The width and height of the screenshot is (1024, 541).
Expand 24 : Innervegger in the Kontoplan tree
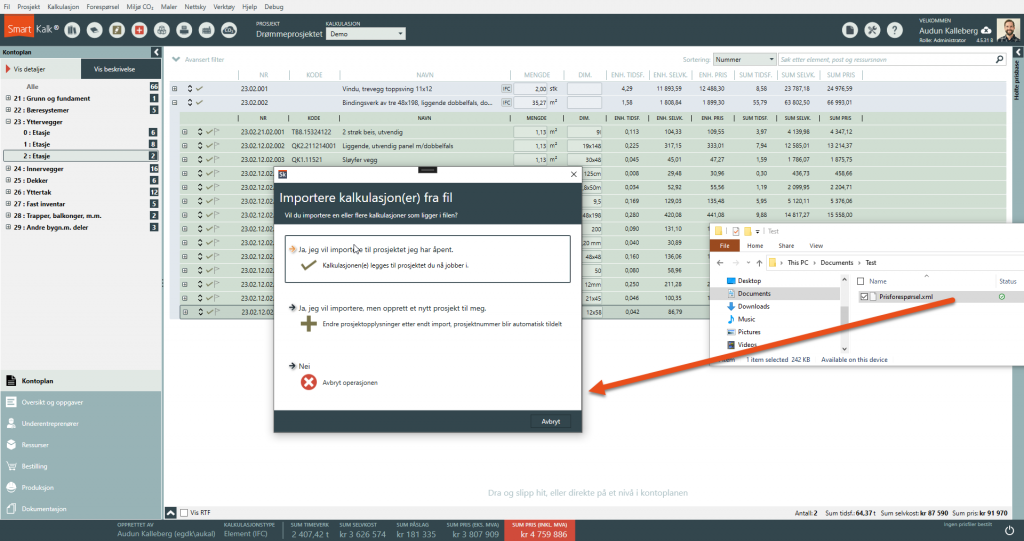8,169
